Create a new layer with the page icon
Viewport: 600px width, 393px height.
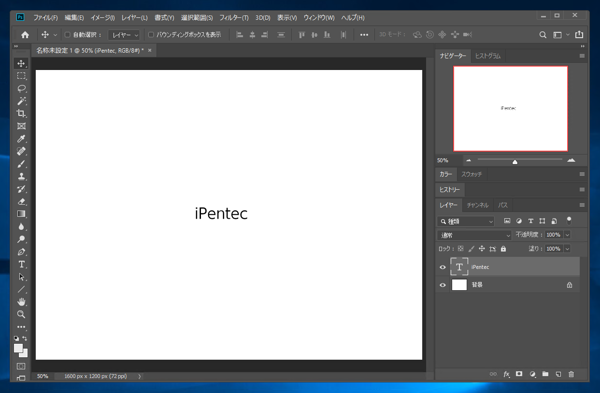[x=558, y=374]
